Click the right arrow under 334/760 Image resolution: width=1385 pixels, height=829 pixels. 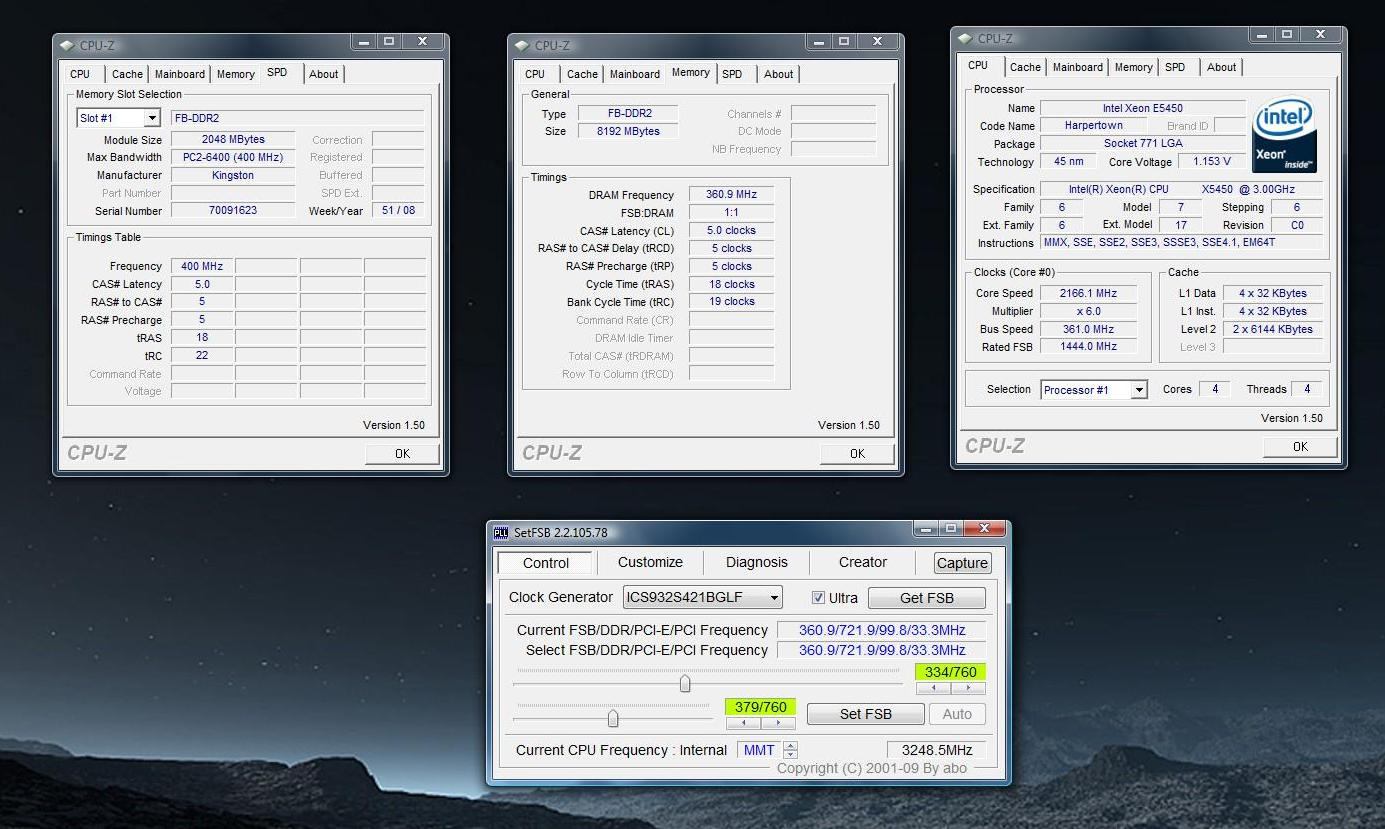coord(968,688)
